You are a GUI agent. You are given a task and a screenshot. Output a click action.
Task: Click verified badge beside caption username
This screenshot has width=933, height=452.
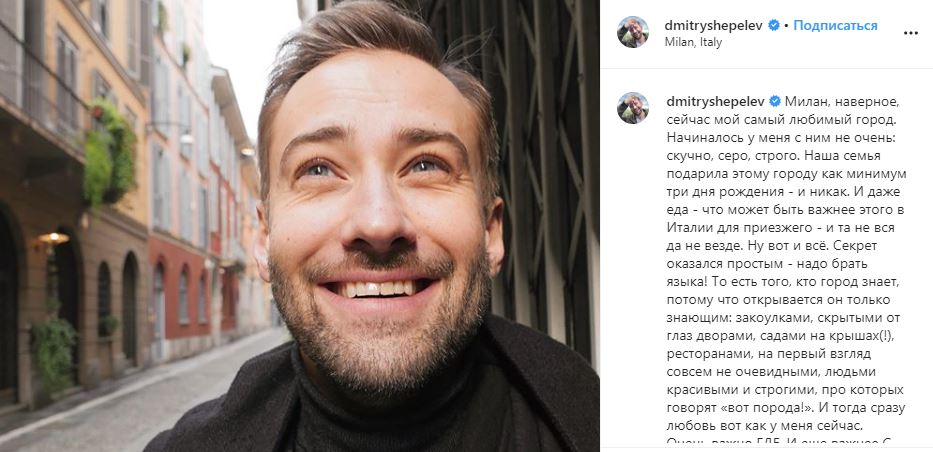pos(775,101)
